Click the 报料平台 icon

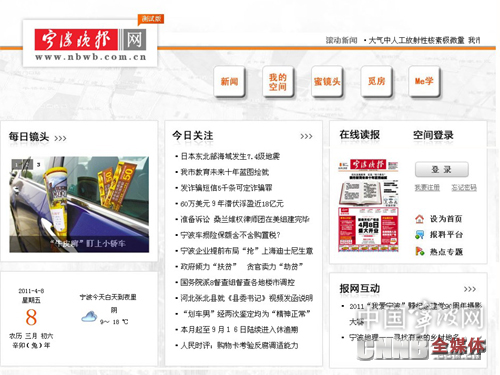(x=420, y=235)
